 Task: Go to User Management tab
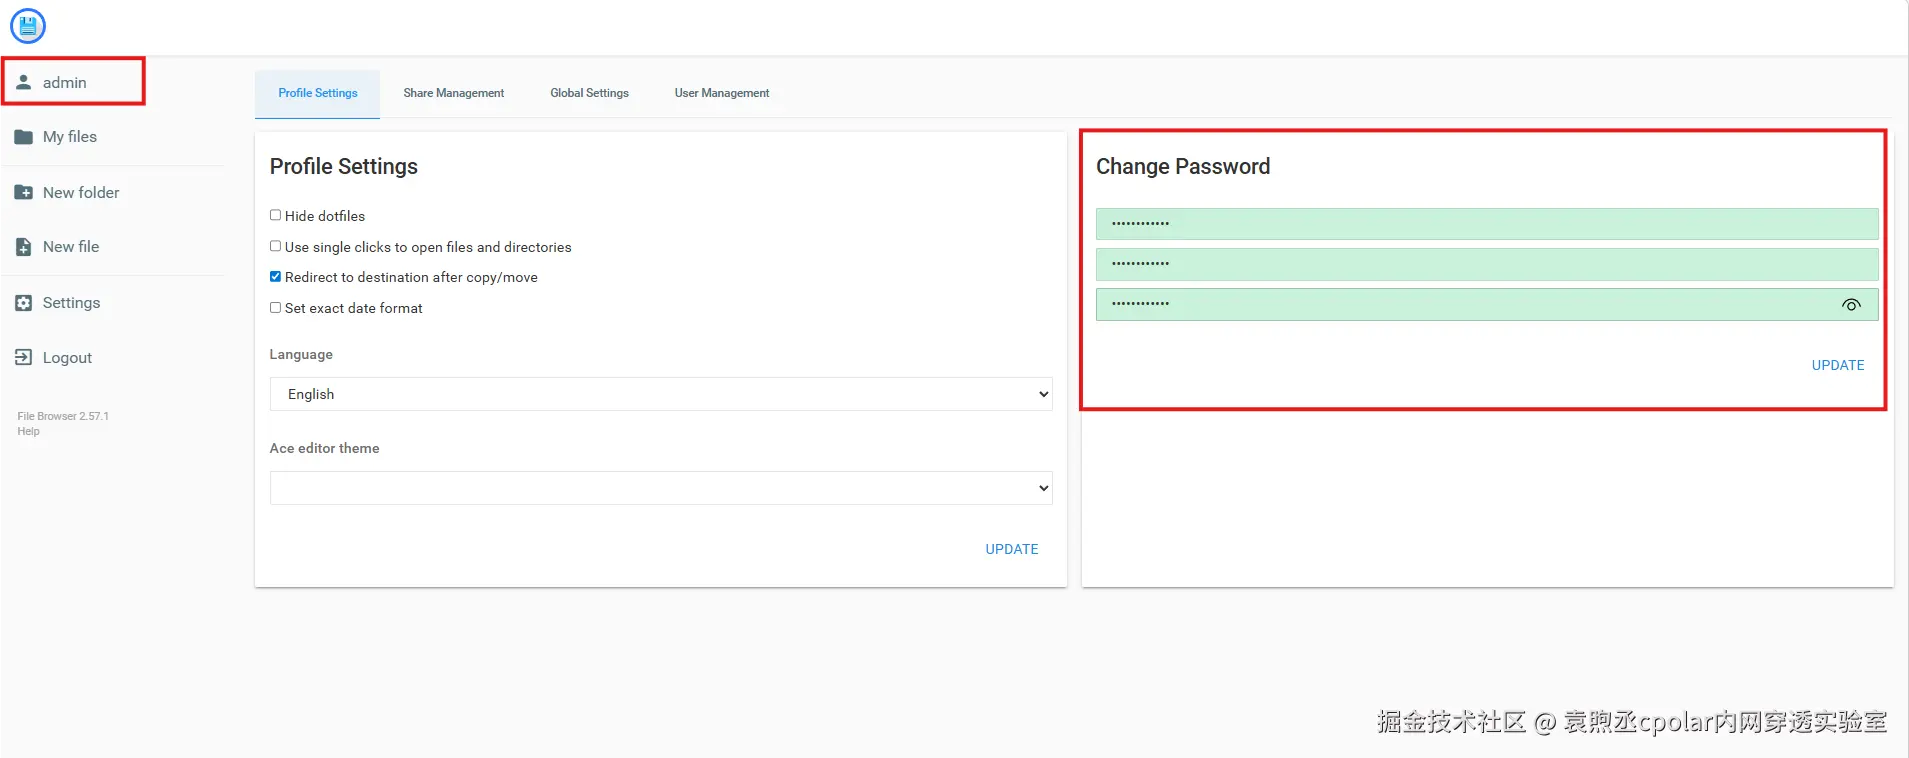tap(721, 93)
